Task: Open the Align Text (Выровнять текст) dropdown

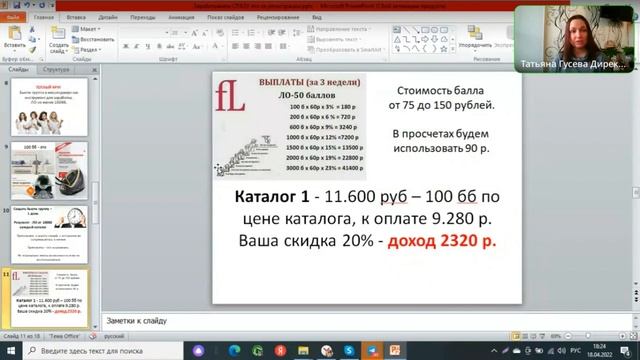Action: (335, 39)
